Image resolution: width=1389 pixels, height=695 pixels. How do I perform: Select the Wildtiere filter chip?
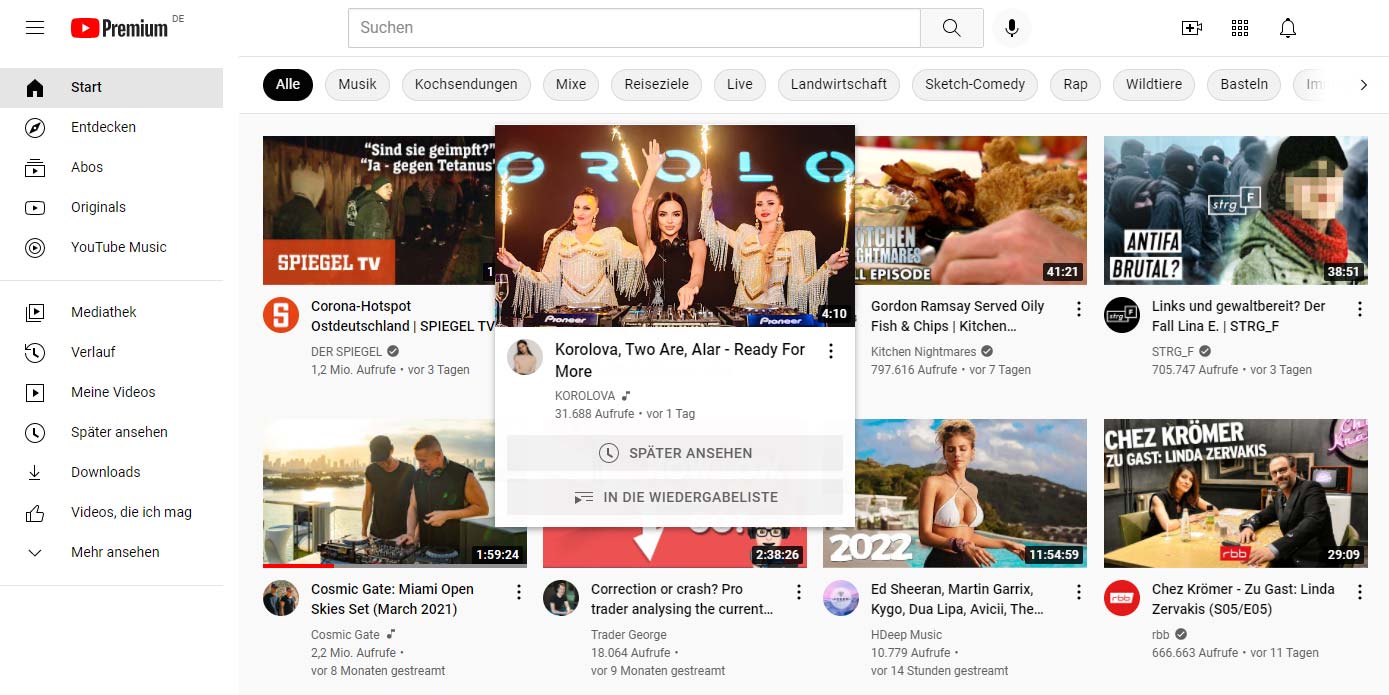pyautogui.click(x=1154, y=84)
